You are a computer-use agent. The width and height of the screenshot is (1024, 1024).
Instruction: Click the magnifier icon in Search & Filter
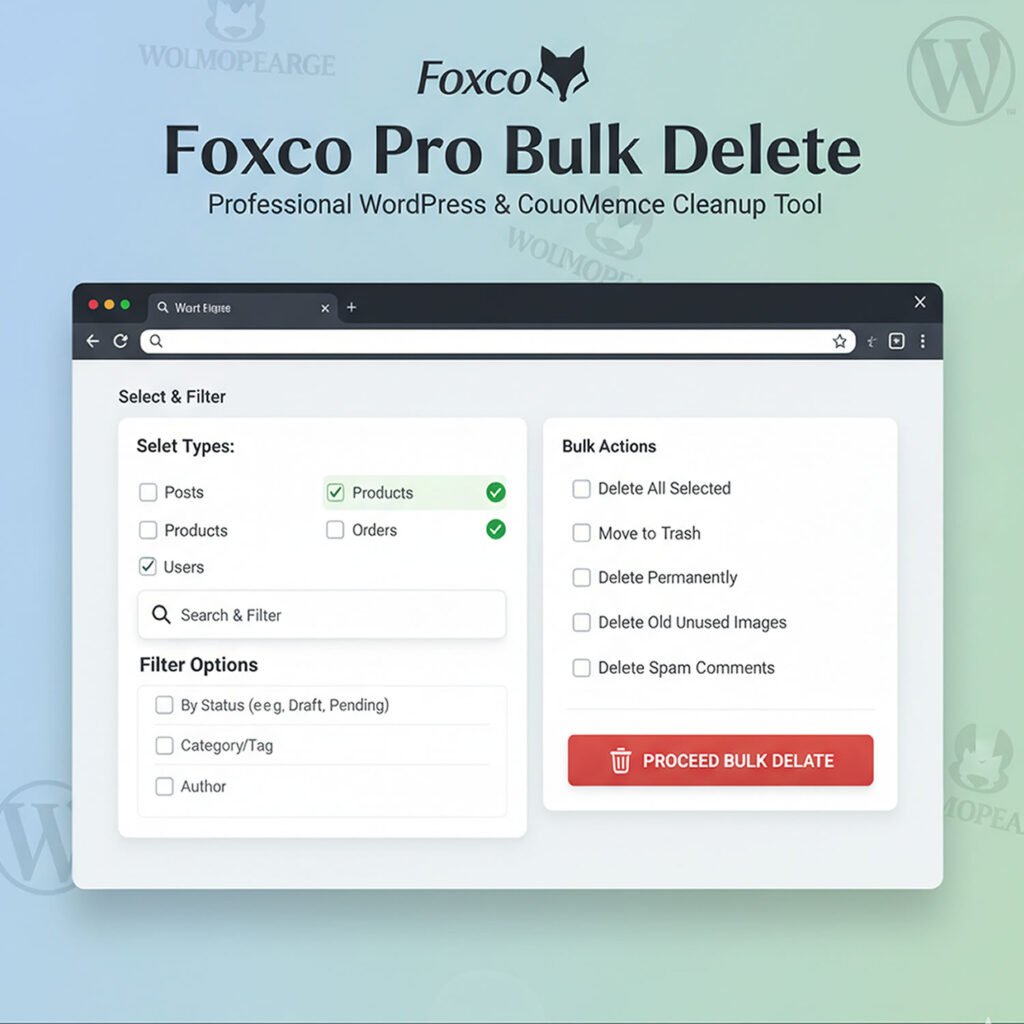(161, 615)
